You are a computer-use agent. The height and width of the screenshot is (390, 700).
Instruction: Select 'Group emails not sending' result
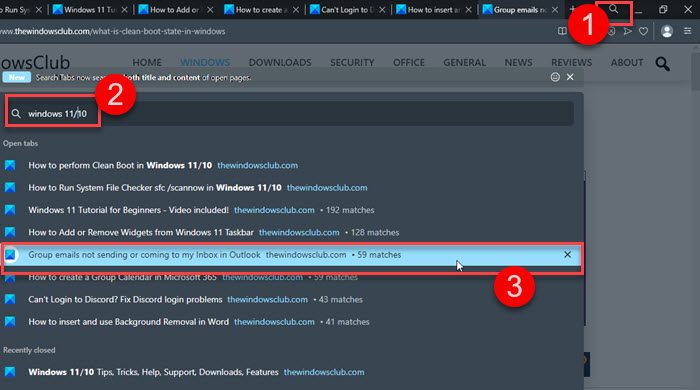coord(292,254)
